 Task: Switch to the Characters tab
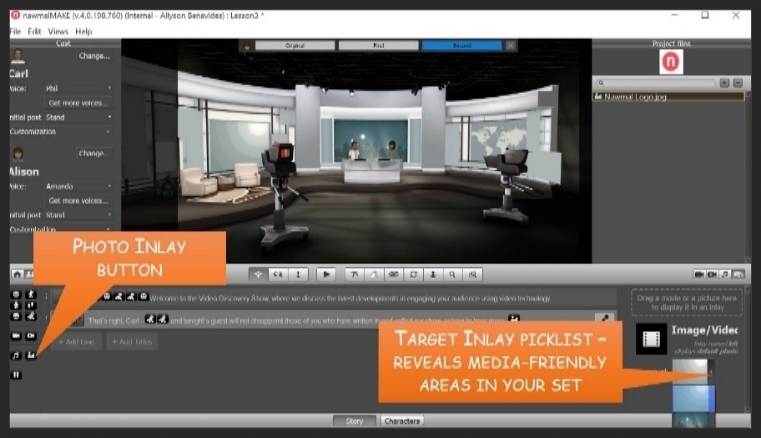[402, 421]
